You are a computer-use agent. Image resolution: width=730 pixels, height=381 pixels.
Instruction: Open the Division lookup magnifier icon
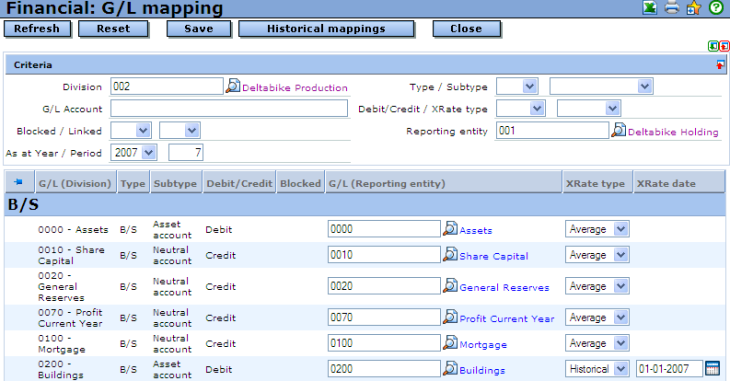[233, 86]
